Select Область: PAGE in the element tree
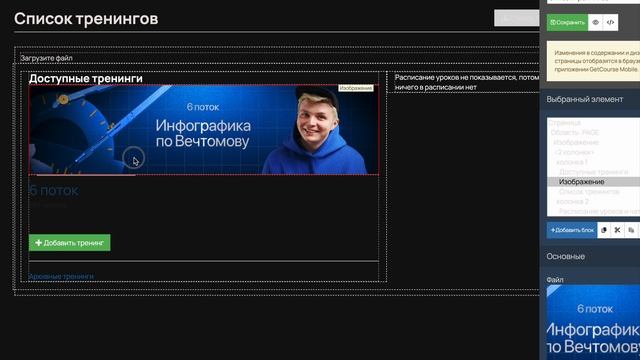 coord(575,133)
